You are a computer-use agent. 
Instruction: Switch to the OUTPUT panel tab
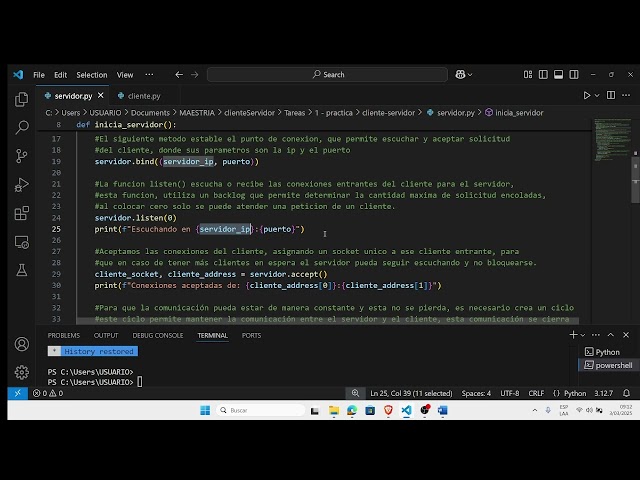106,335
